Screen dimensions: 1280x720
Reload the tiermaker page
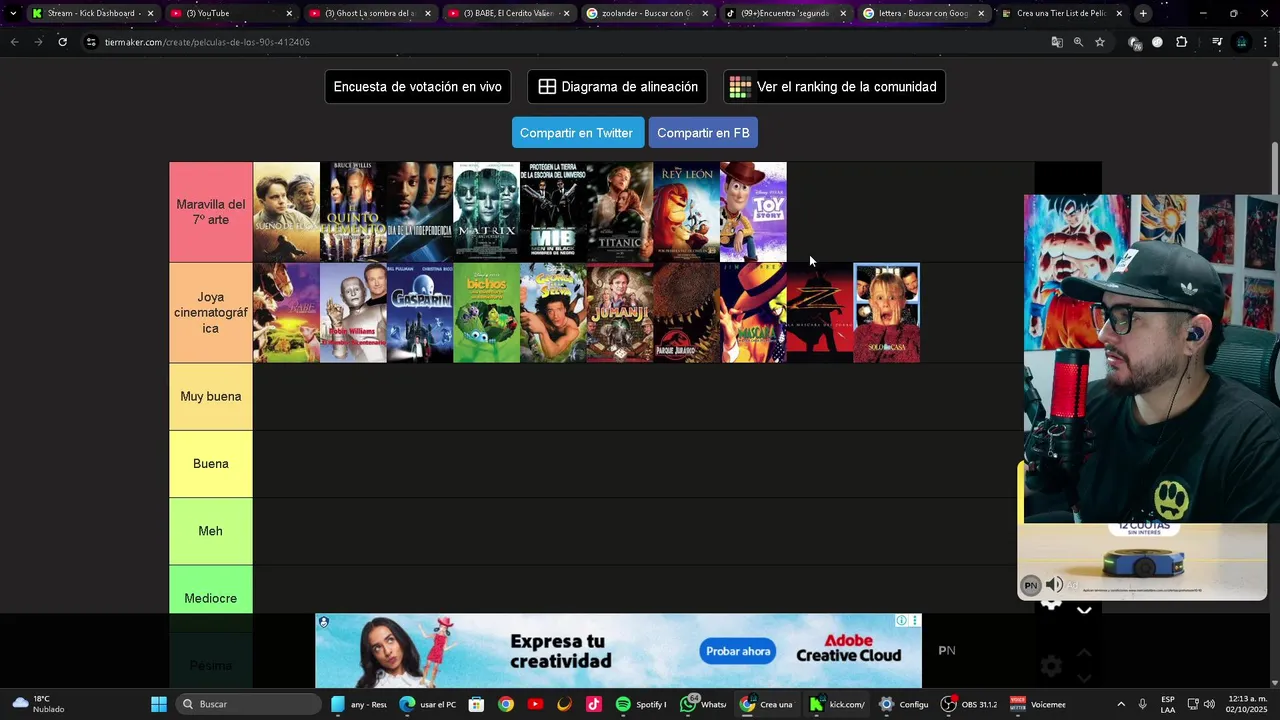click(x=62, y=42)
